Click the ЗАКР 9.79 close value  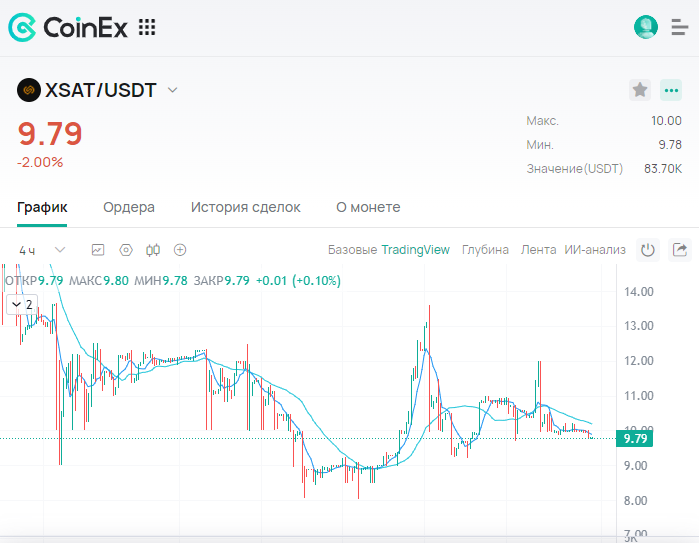pos(237,281)
